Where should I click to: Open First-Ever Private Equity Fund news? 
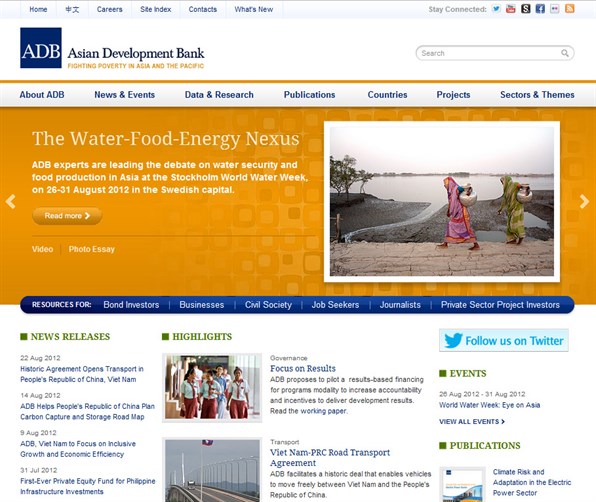[x=88, y=486]
